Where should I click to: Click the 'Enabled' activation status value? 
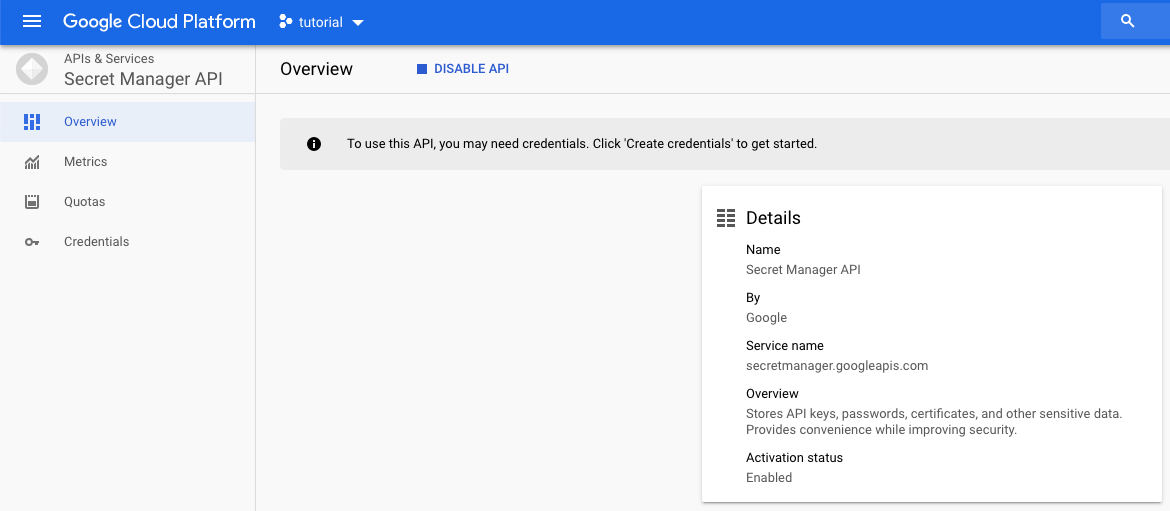click(769, 477)
